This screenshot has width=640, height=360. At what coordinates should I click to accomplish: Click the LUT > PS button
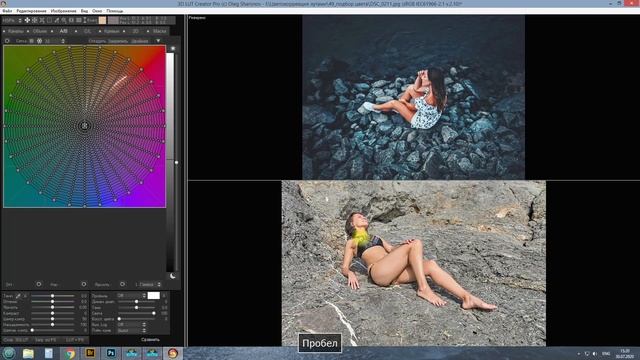(x=75, y=340)
